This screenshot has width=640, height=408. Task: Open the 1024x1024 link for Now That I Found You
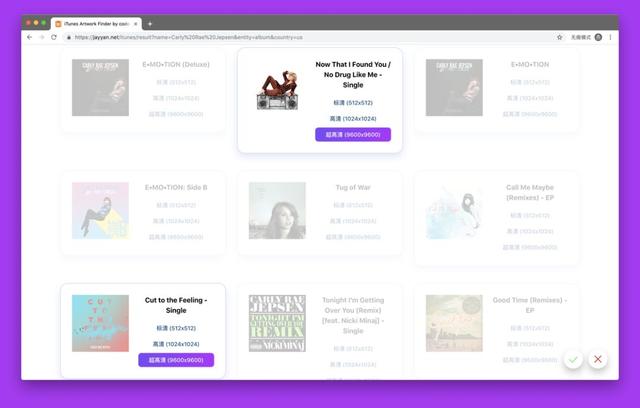(353, 119)
